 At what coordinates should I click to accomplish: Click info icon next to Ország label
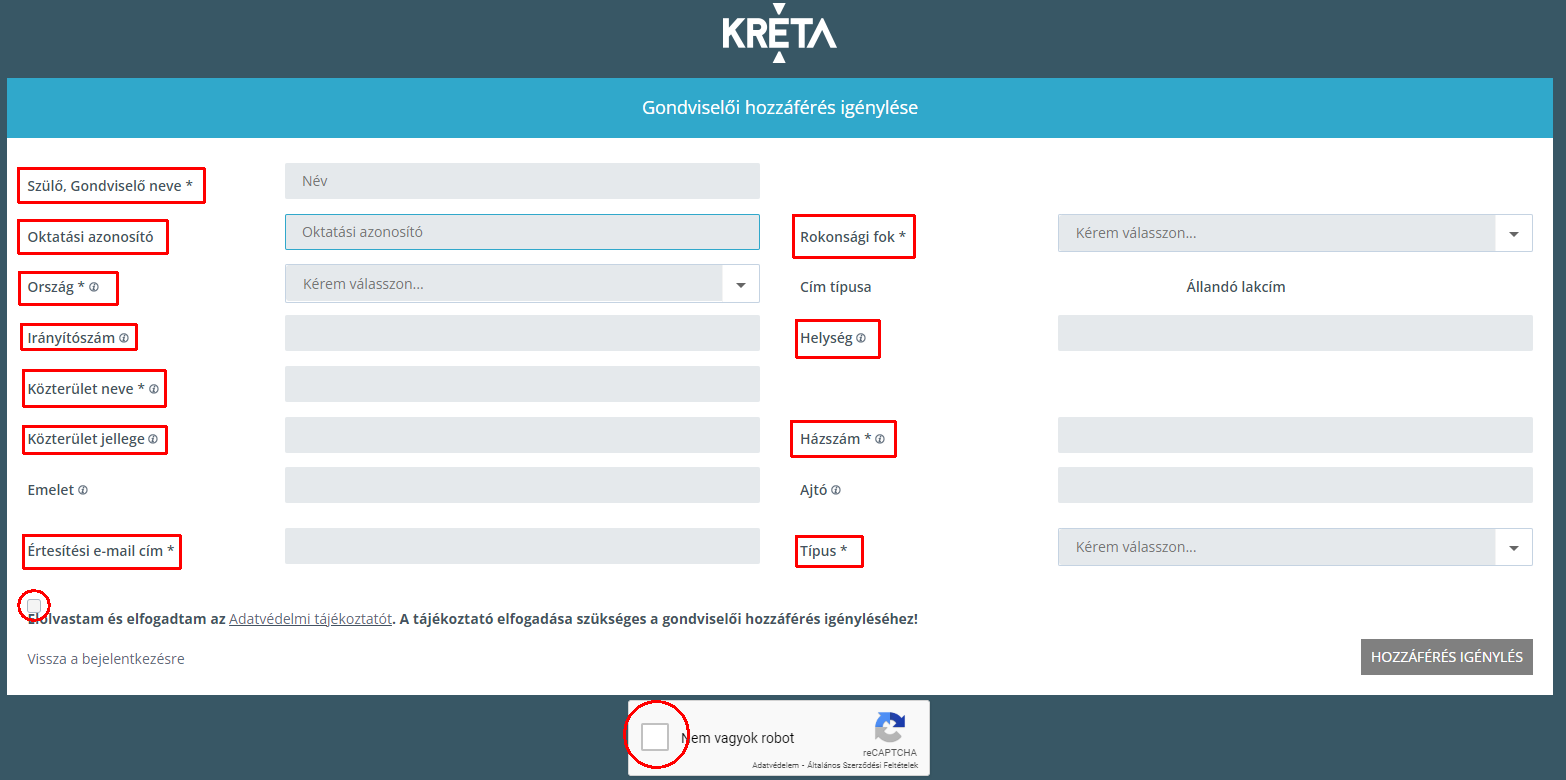click(94, 287)
